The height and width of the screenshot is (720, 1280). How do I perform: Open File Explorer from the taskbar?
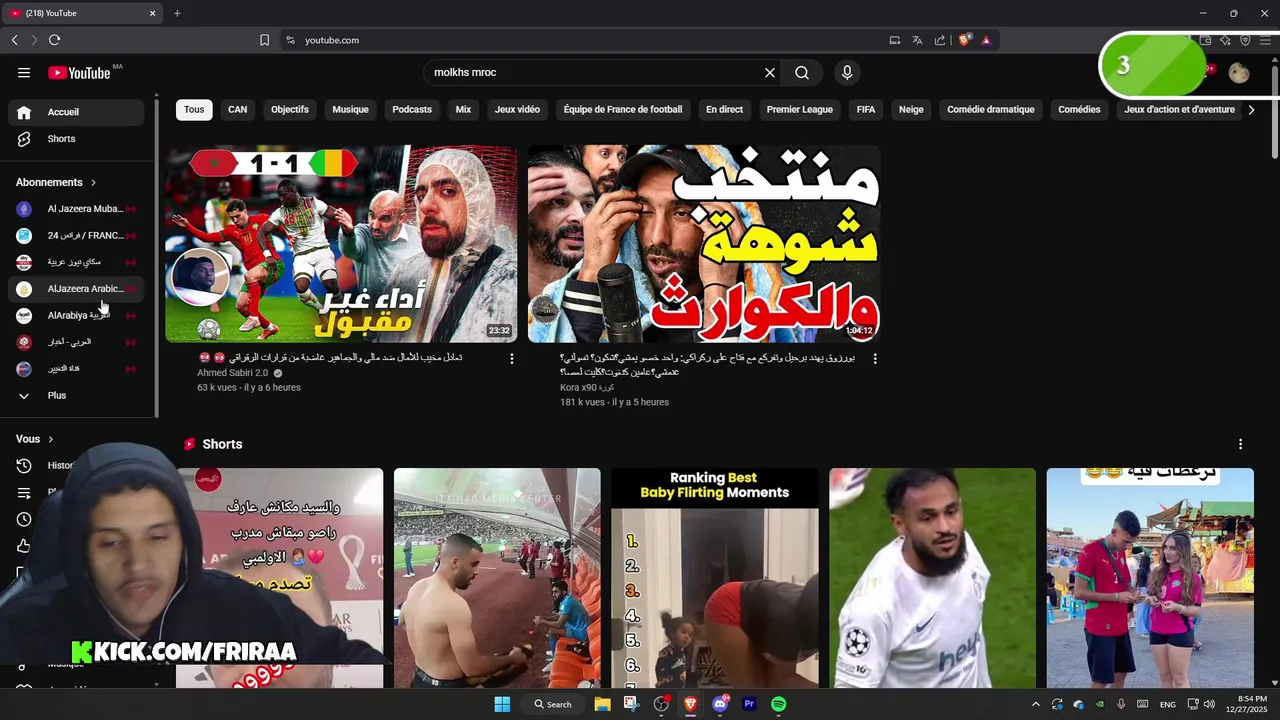tap(602, 704)
